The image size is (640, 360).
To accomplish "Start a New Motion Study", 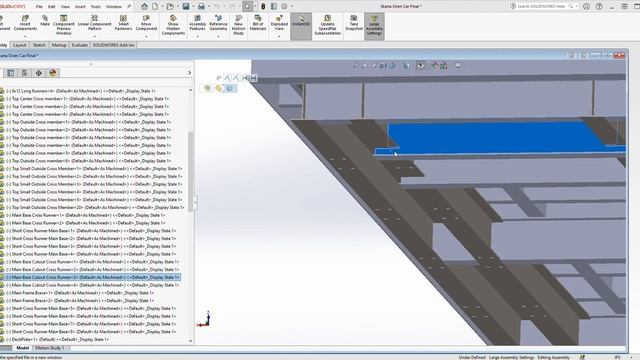I will click(238, 24).
